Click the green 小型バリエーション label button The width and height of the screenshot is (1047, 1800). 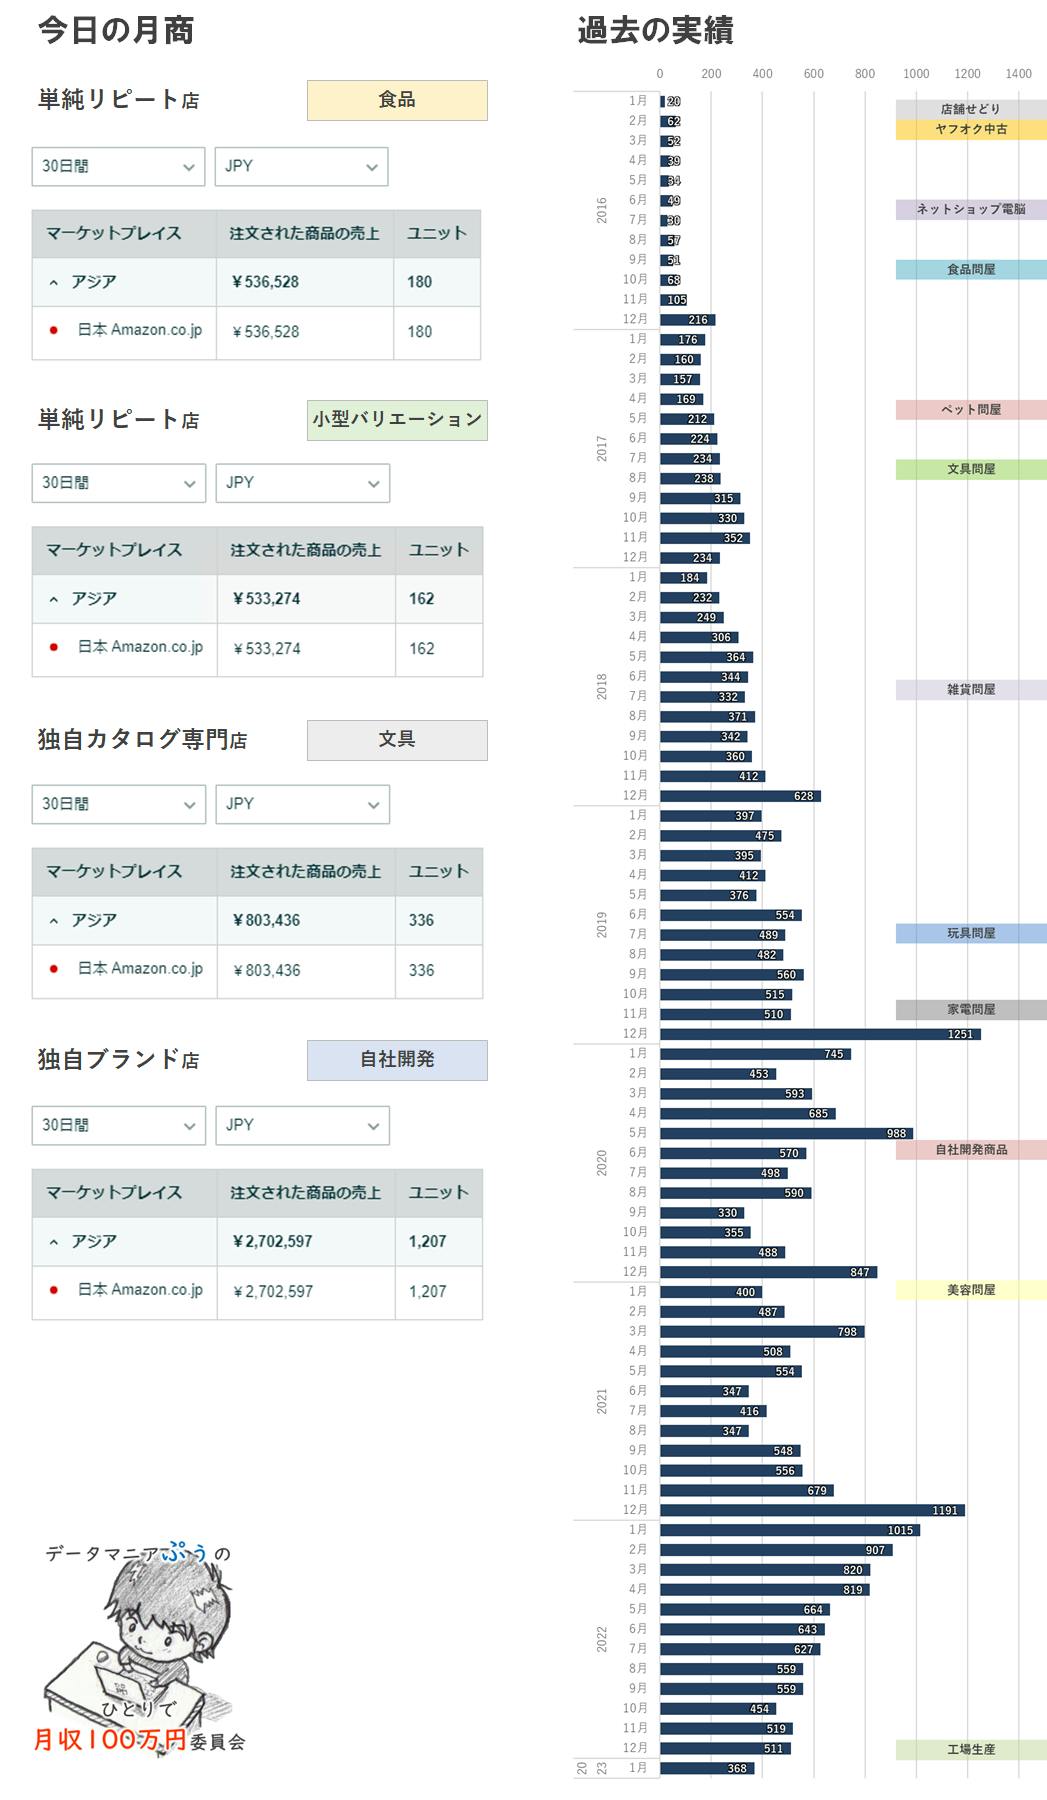[397, 420]
